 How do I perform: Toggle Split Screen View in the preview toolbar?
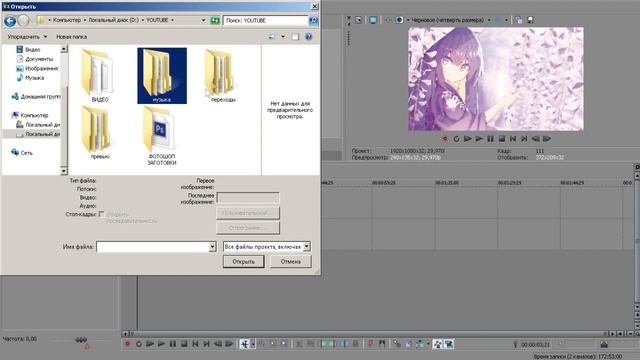(x=400, y=20)
